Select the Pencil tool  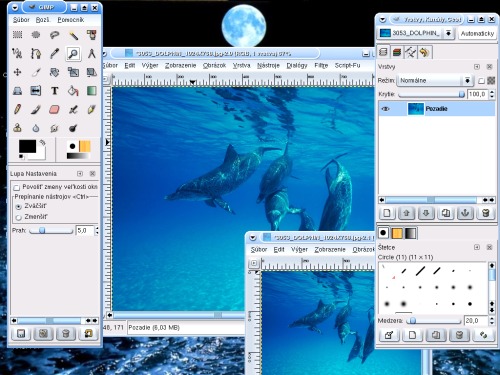tap(17, 109)
